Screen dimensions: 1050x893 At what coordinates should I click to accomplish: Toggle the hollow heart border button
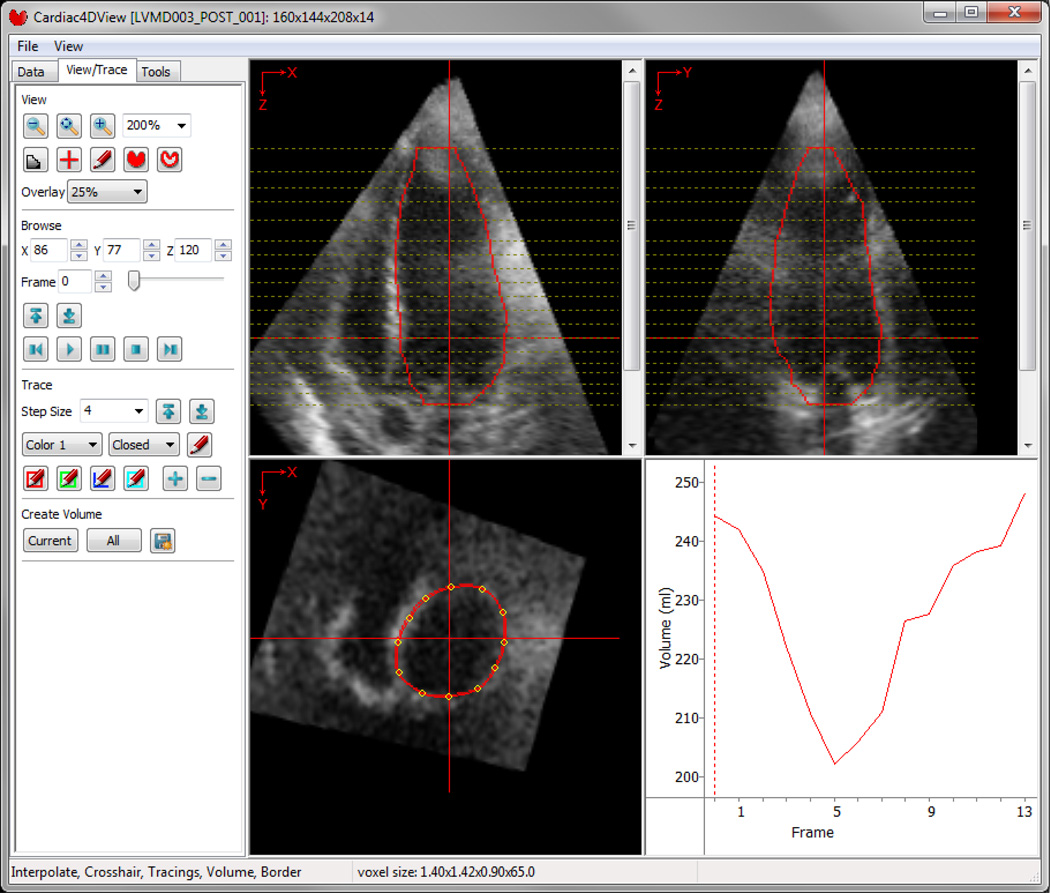[x=169, y=160]
